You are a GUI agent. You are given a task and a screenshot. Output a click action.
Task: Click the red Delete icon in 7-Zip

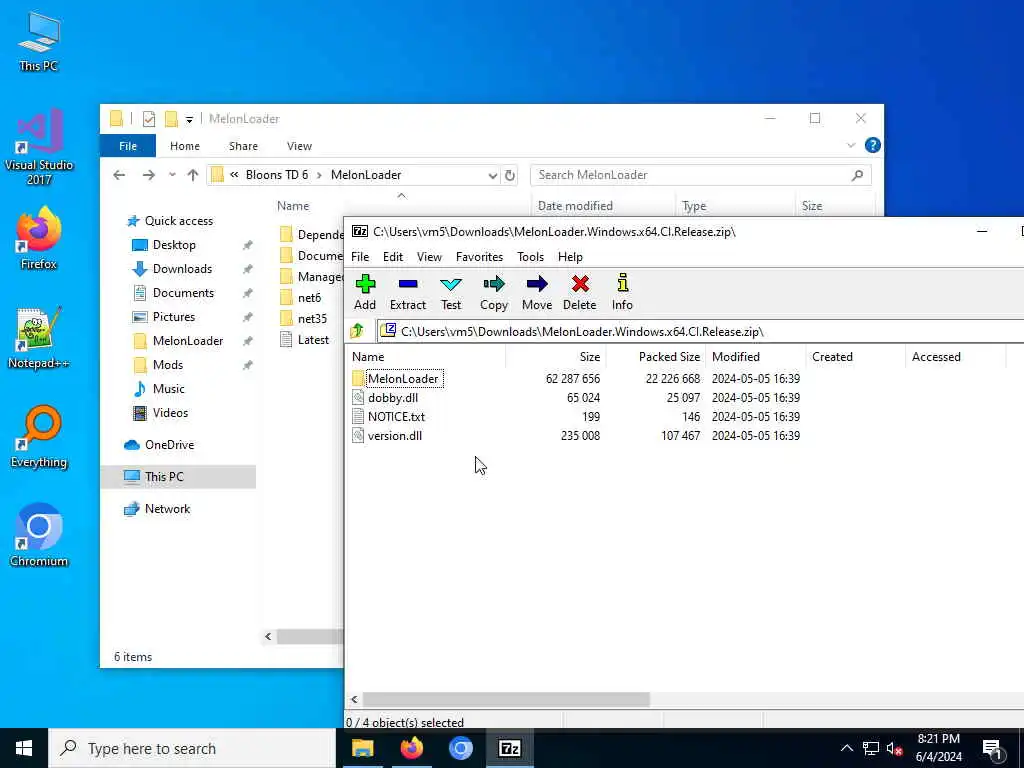click(x=580, y=292)
